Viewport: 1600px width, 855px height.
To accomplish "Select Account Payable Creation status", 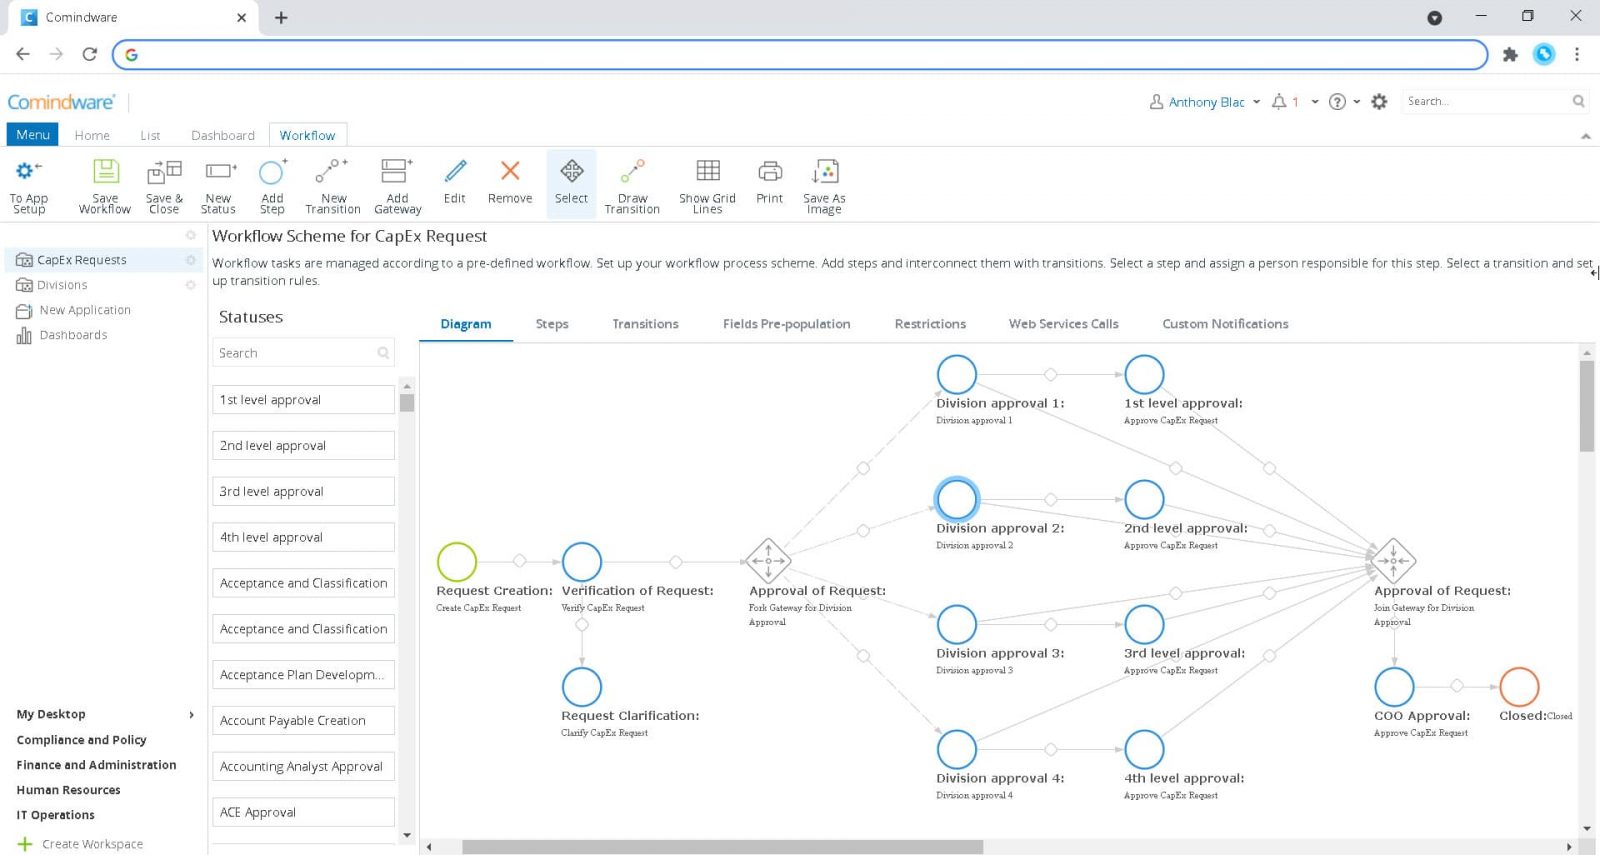I will 303,721.
